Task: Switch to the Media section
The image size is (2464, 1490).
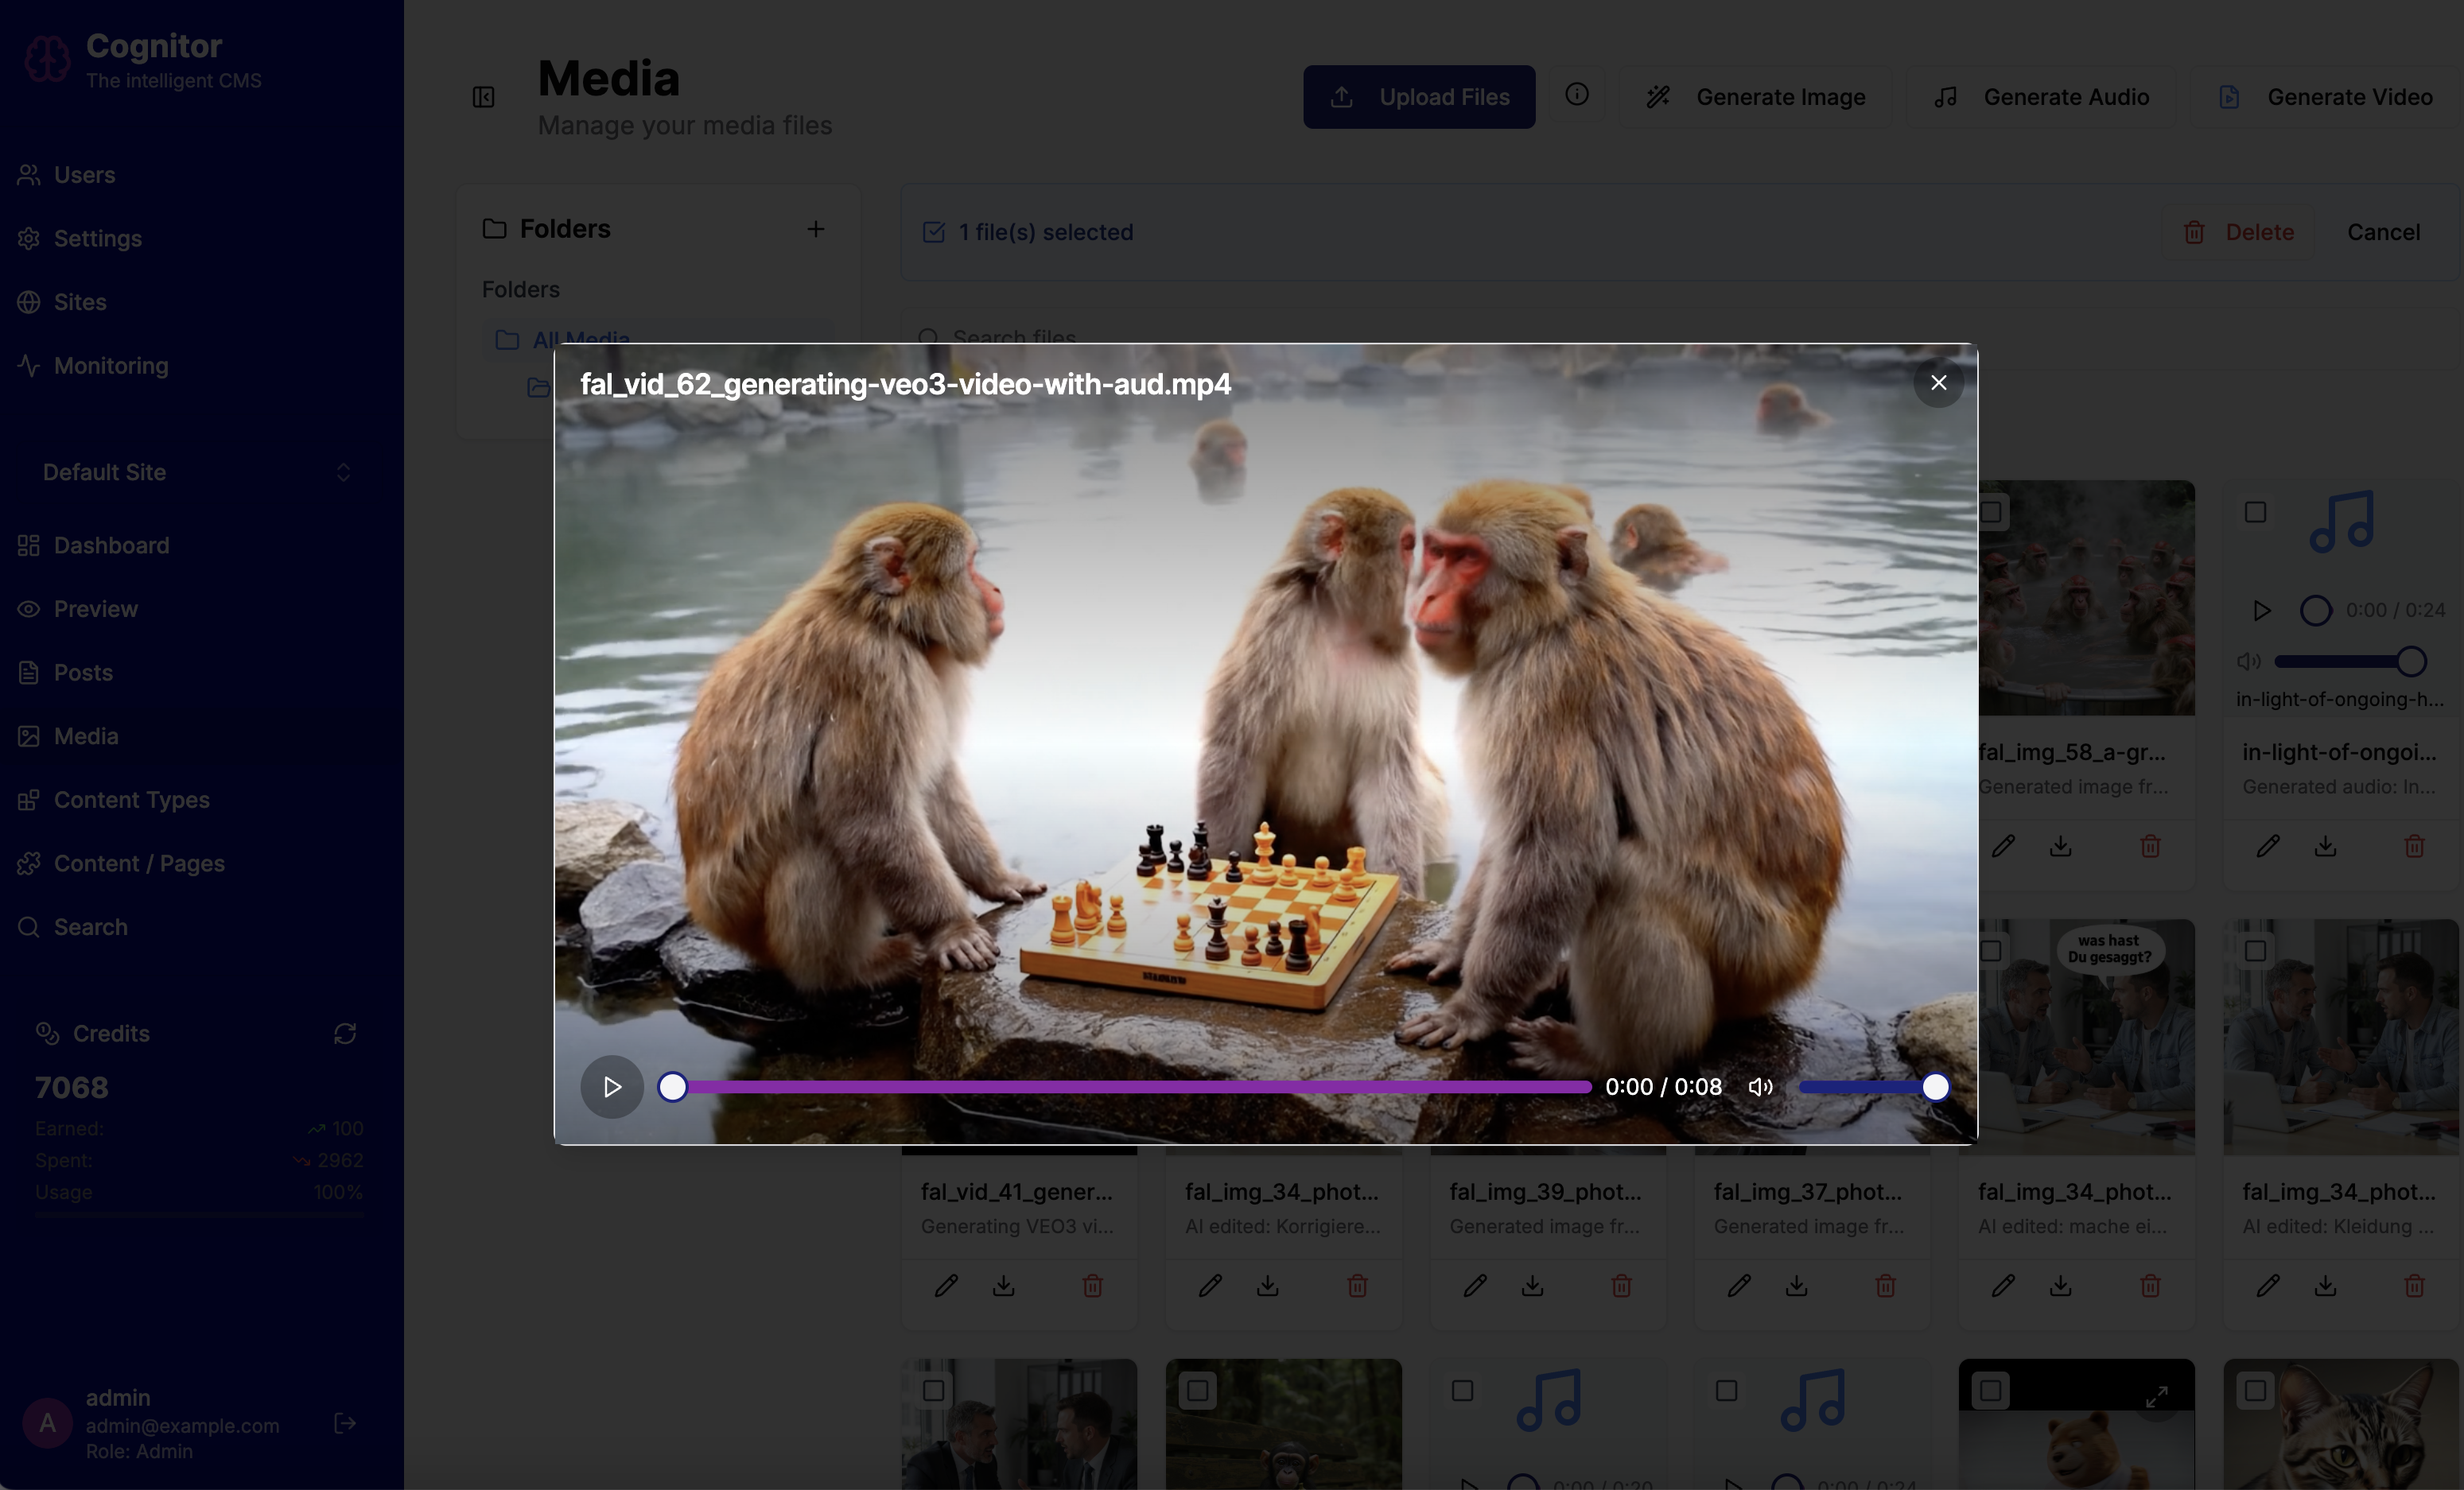Action: tap(85, 735)
